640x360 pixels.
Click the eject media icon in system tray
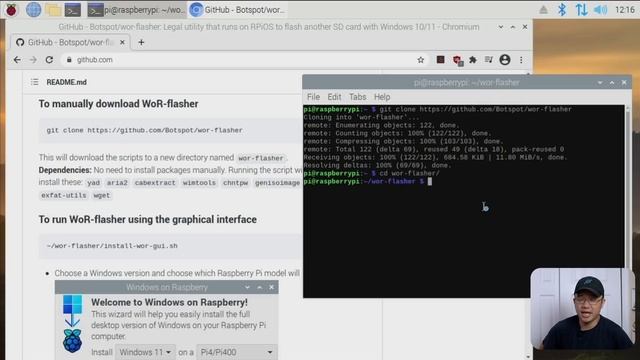click(x=543, y=9)
